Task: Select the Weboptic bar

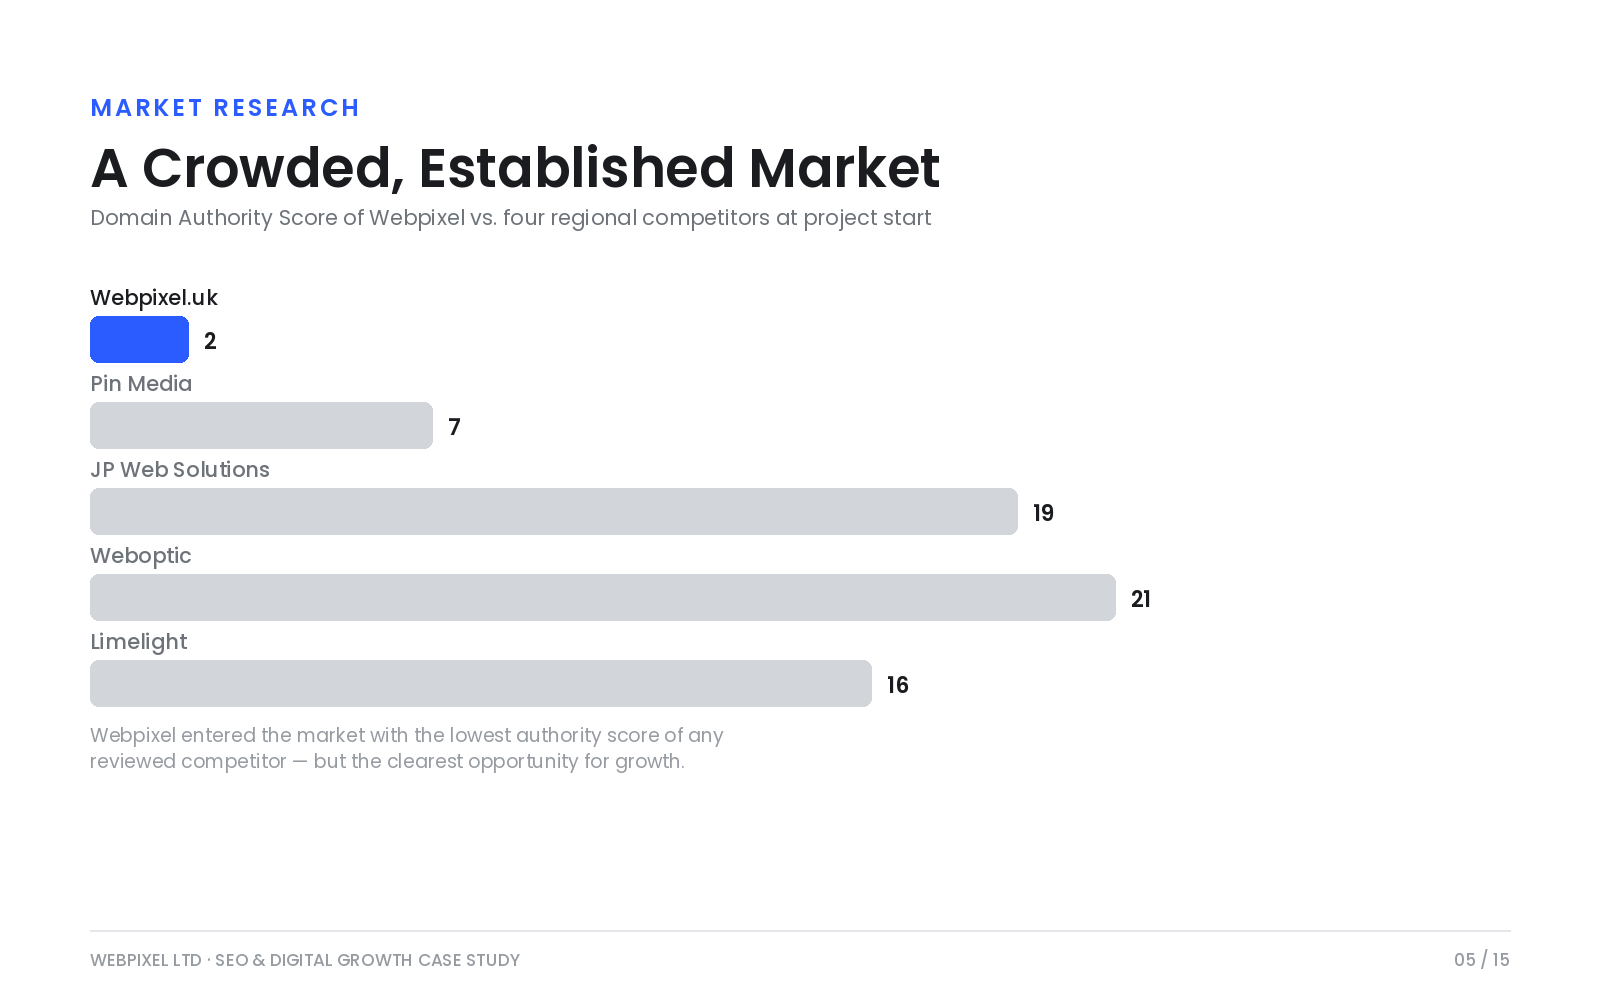Action: tap(603, 597)
